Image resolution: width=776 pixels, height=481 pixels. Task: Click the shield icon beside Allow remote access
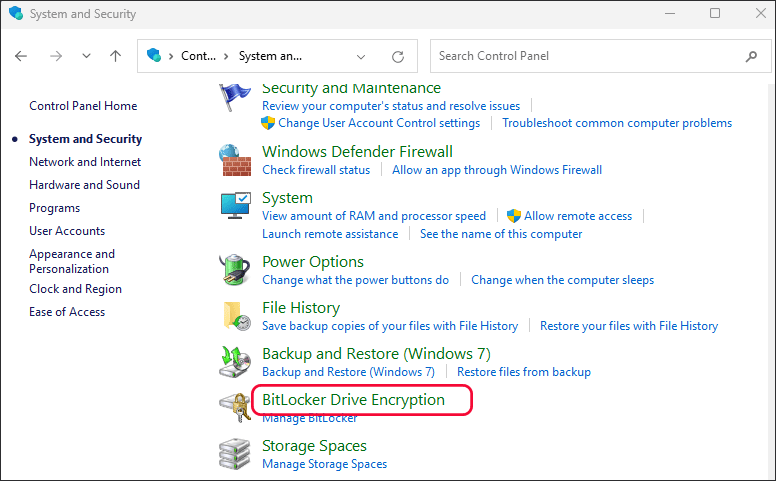[x=514, y=216]
